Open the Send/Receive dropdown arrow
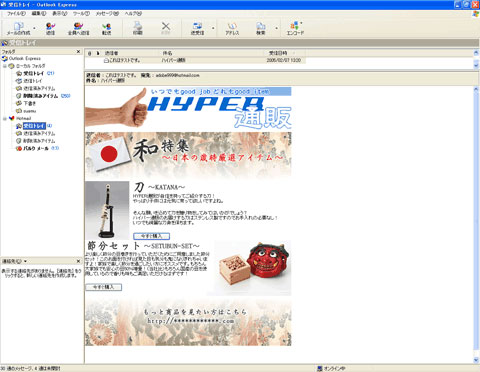Image resolution: width=480 pixels, height=372 pixels. [x=213, y=28]
